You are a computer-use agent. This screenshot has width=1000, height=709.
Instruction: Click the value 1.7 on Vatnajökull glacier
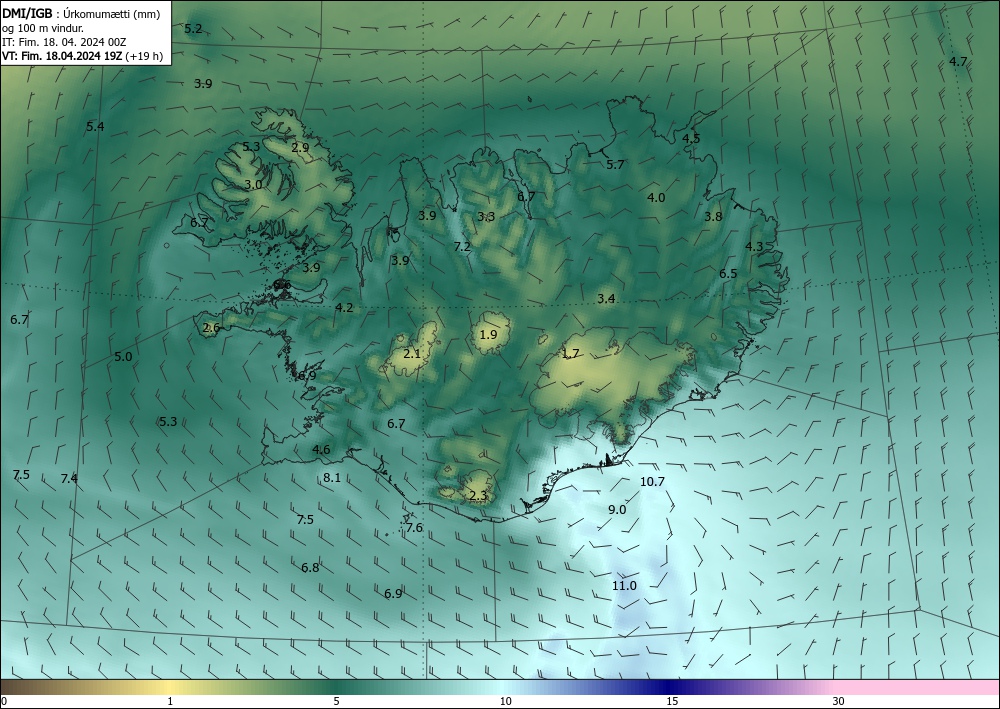570,353
